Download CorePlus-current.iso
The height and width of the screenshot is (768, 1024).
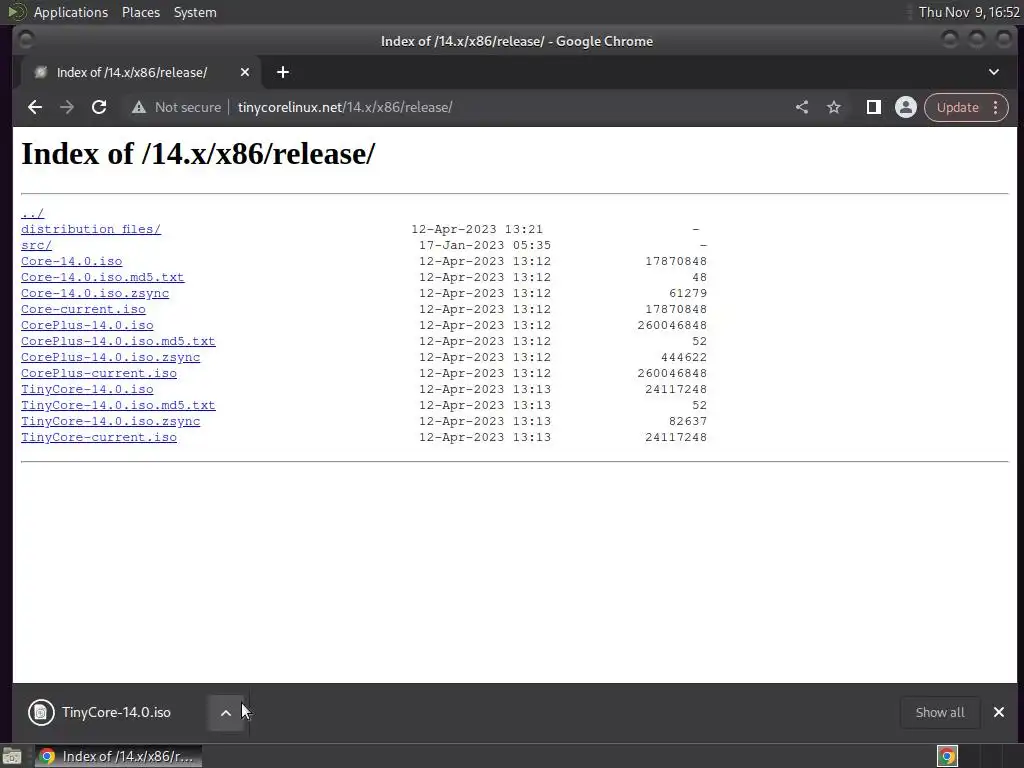99,374
